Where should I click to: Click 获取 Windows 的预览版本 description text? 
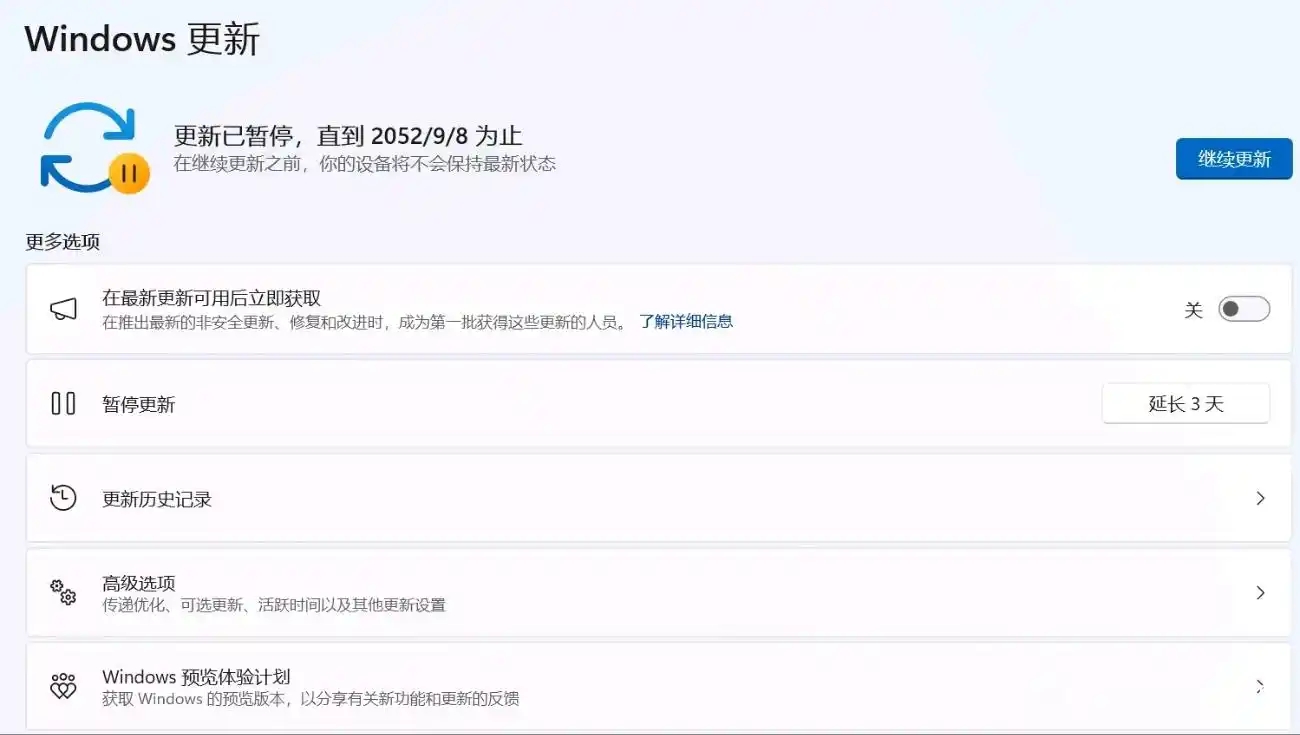[x=311, y=699]
